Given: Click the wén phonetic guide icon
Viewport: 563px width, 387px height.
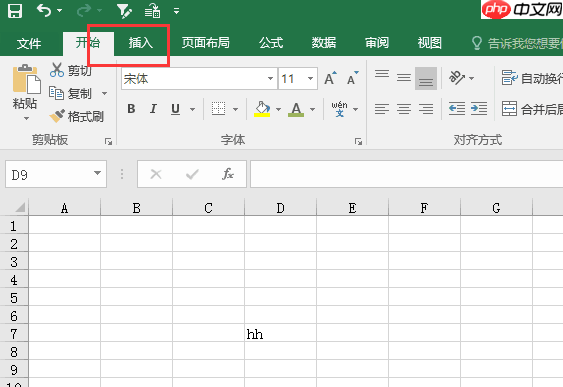Looking at the screenshot, I should coord(339,109).
